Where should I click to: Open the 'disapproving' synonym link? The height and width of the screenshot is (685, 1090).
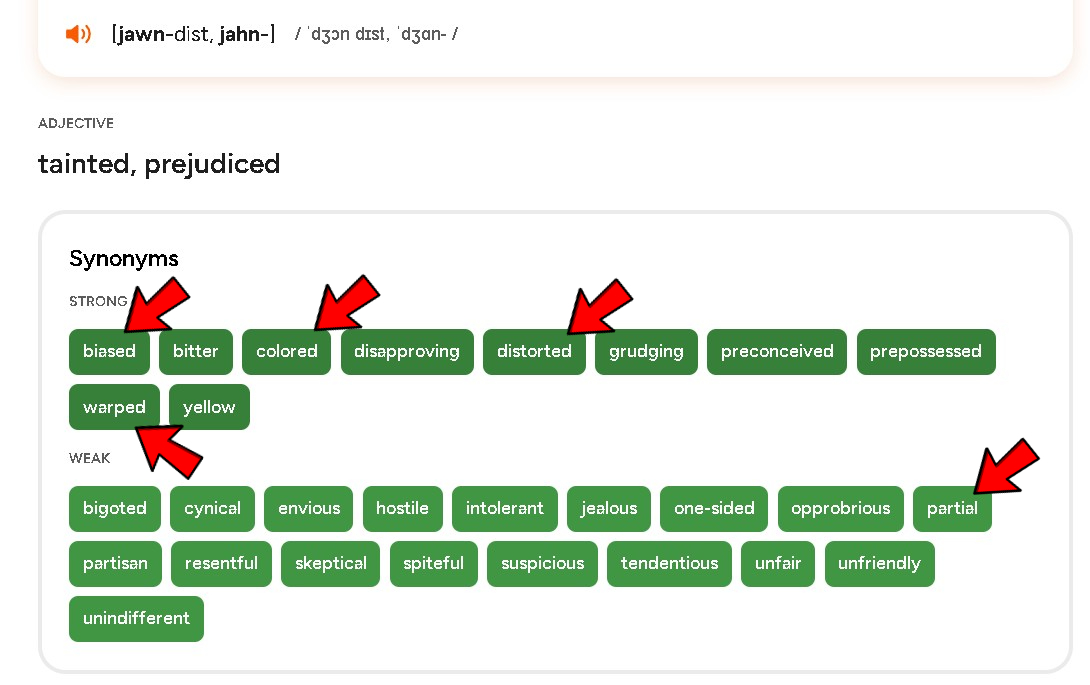406,352
